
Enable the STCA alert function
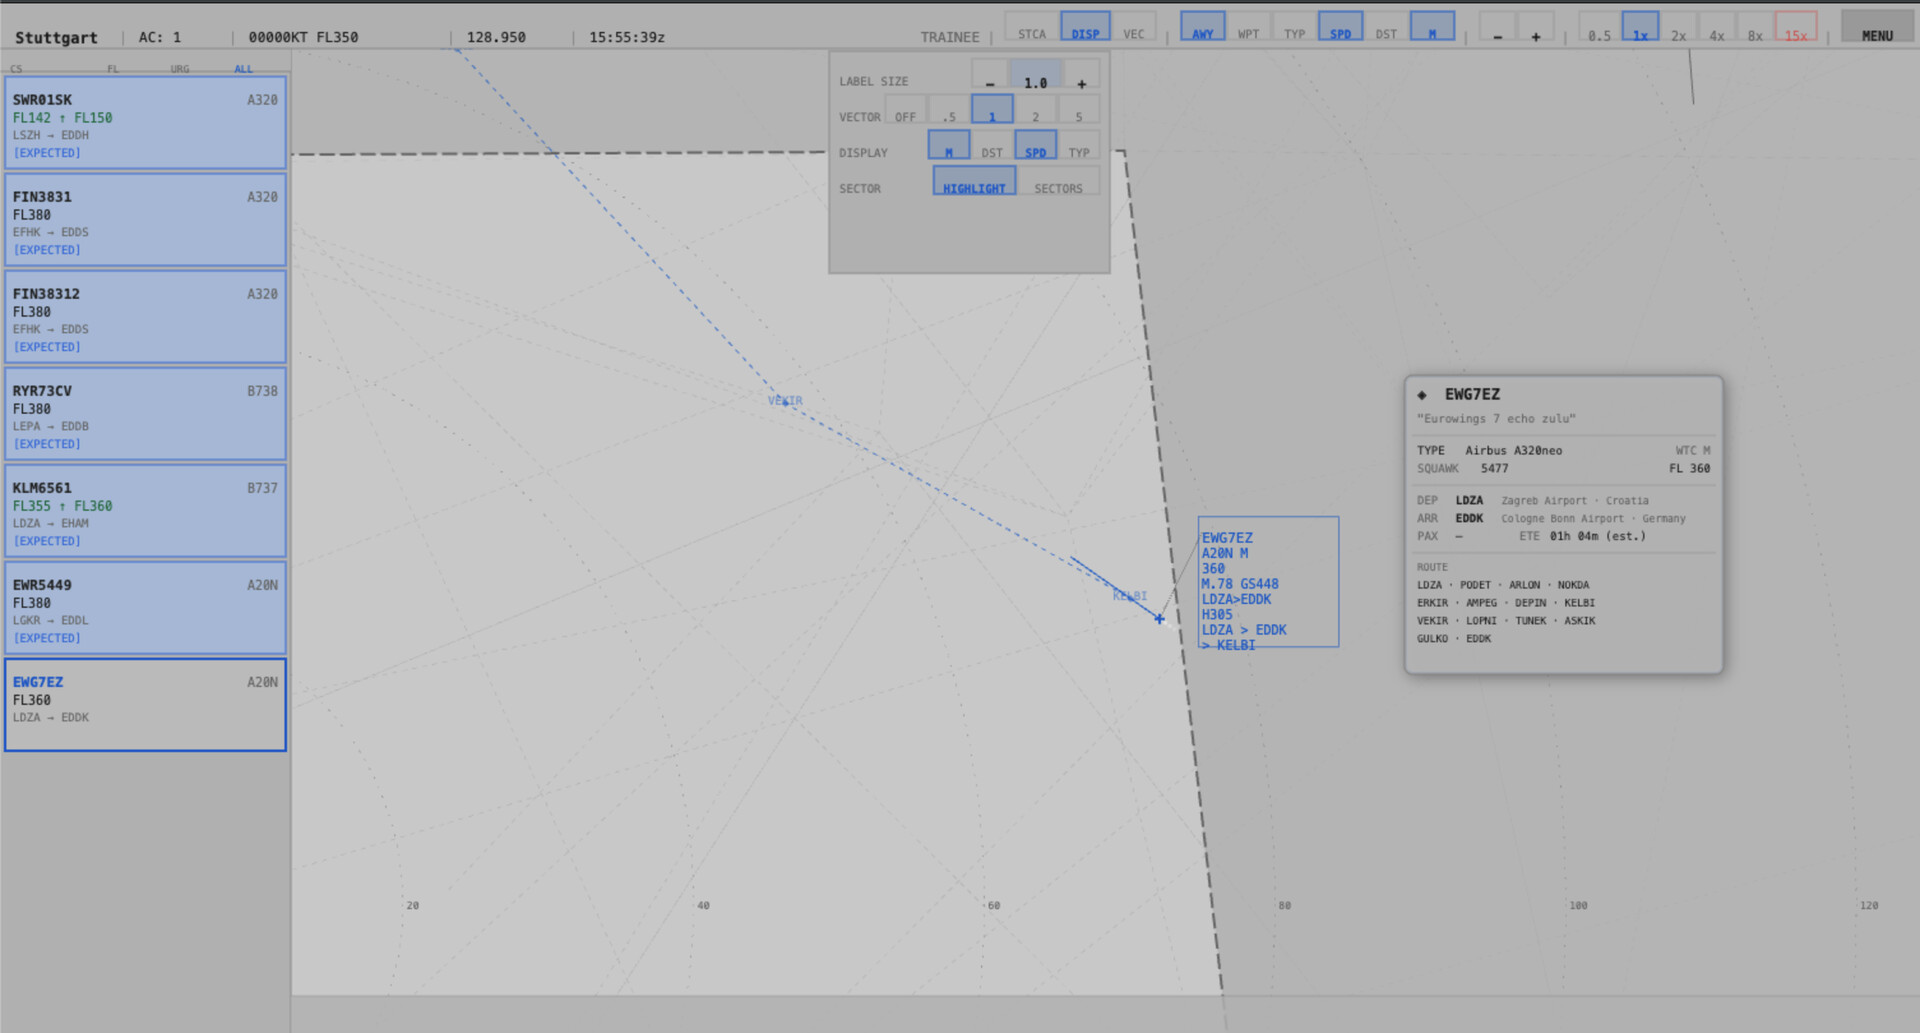tap(1030, 33)
